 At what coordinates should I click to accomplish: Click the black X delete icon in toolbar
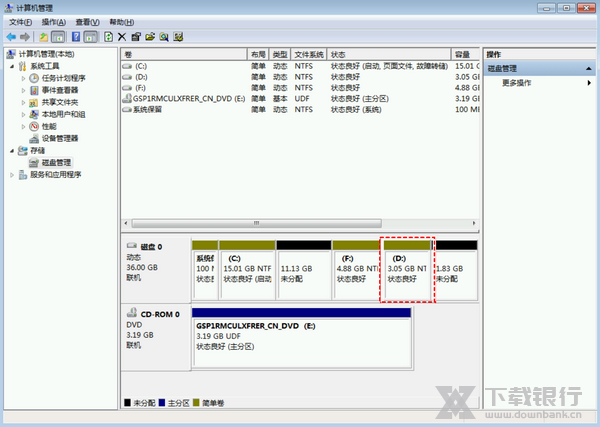[x=122, y=37]
